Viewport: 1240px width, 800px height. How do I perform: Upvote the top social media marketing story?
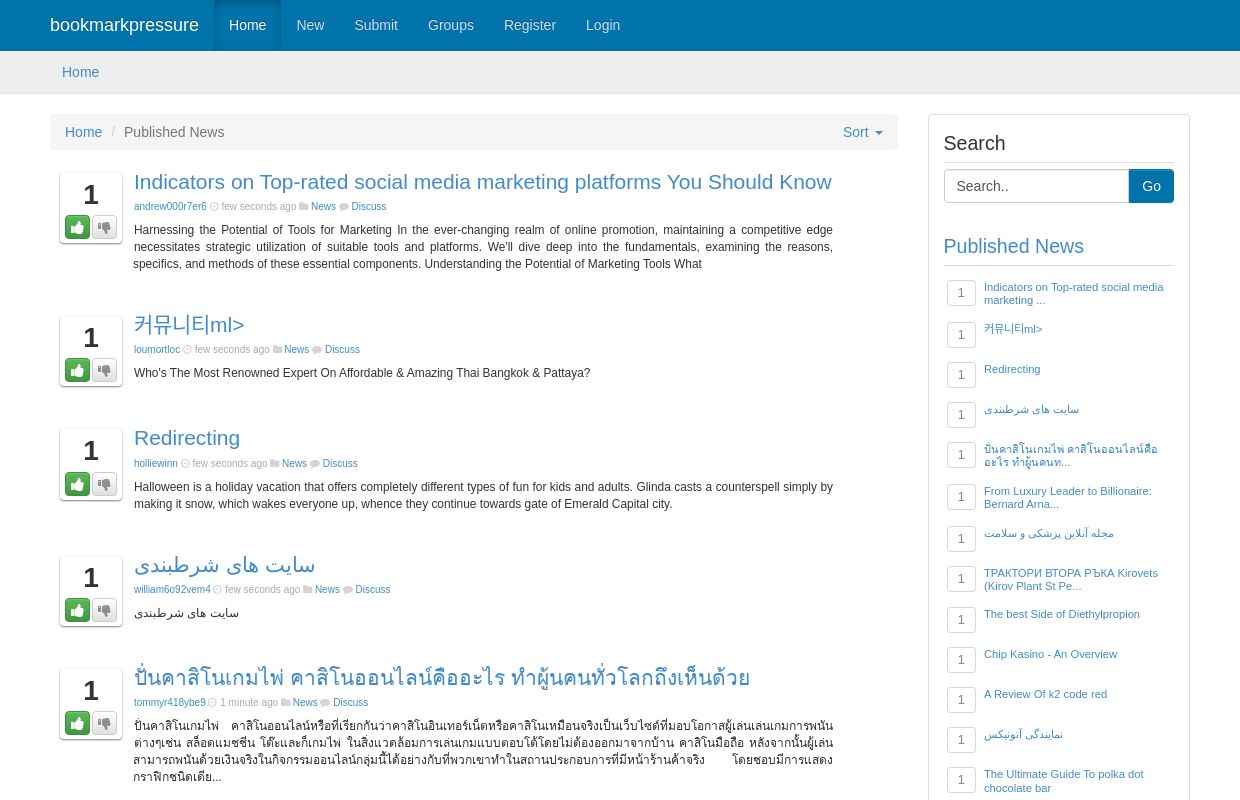pos(77,227)
